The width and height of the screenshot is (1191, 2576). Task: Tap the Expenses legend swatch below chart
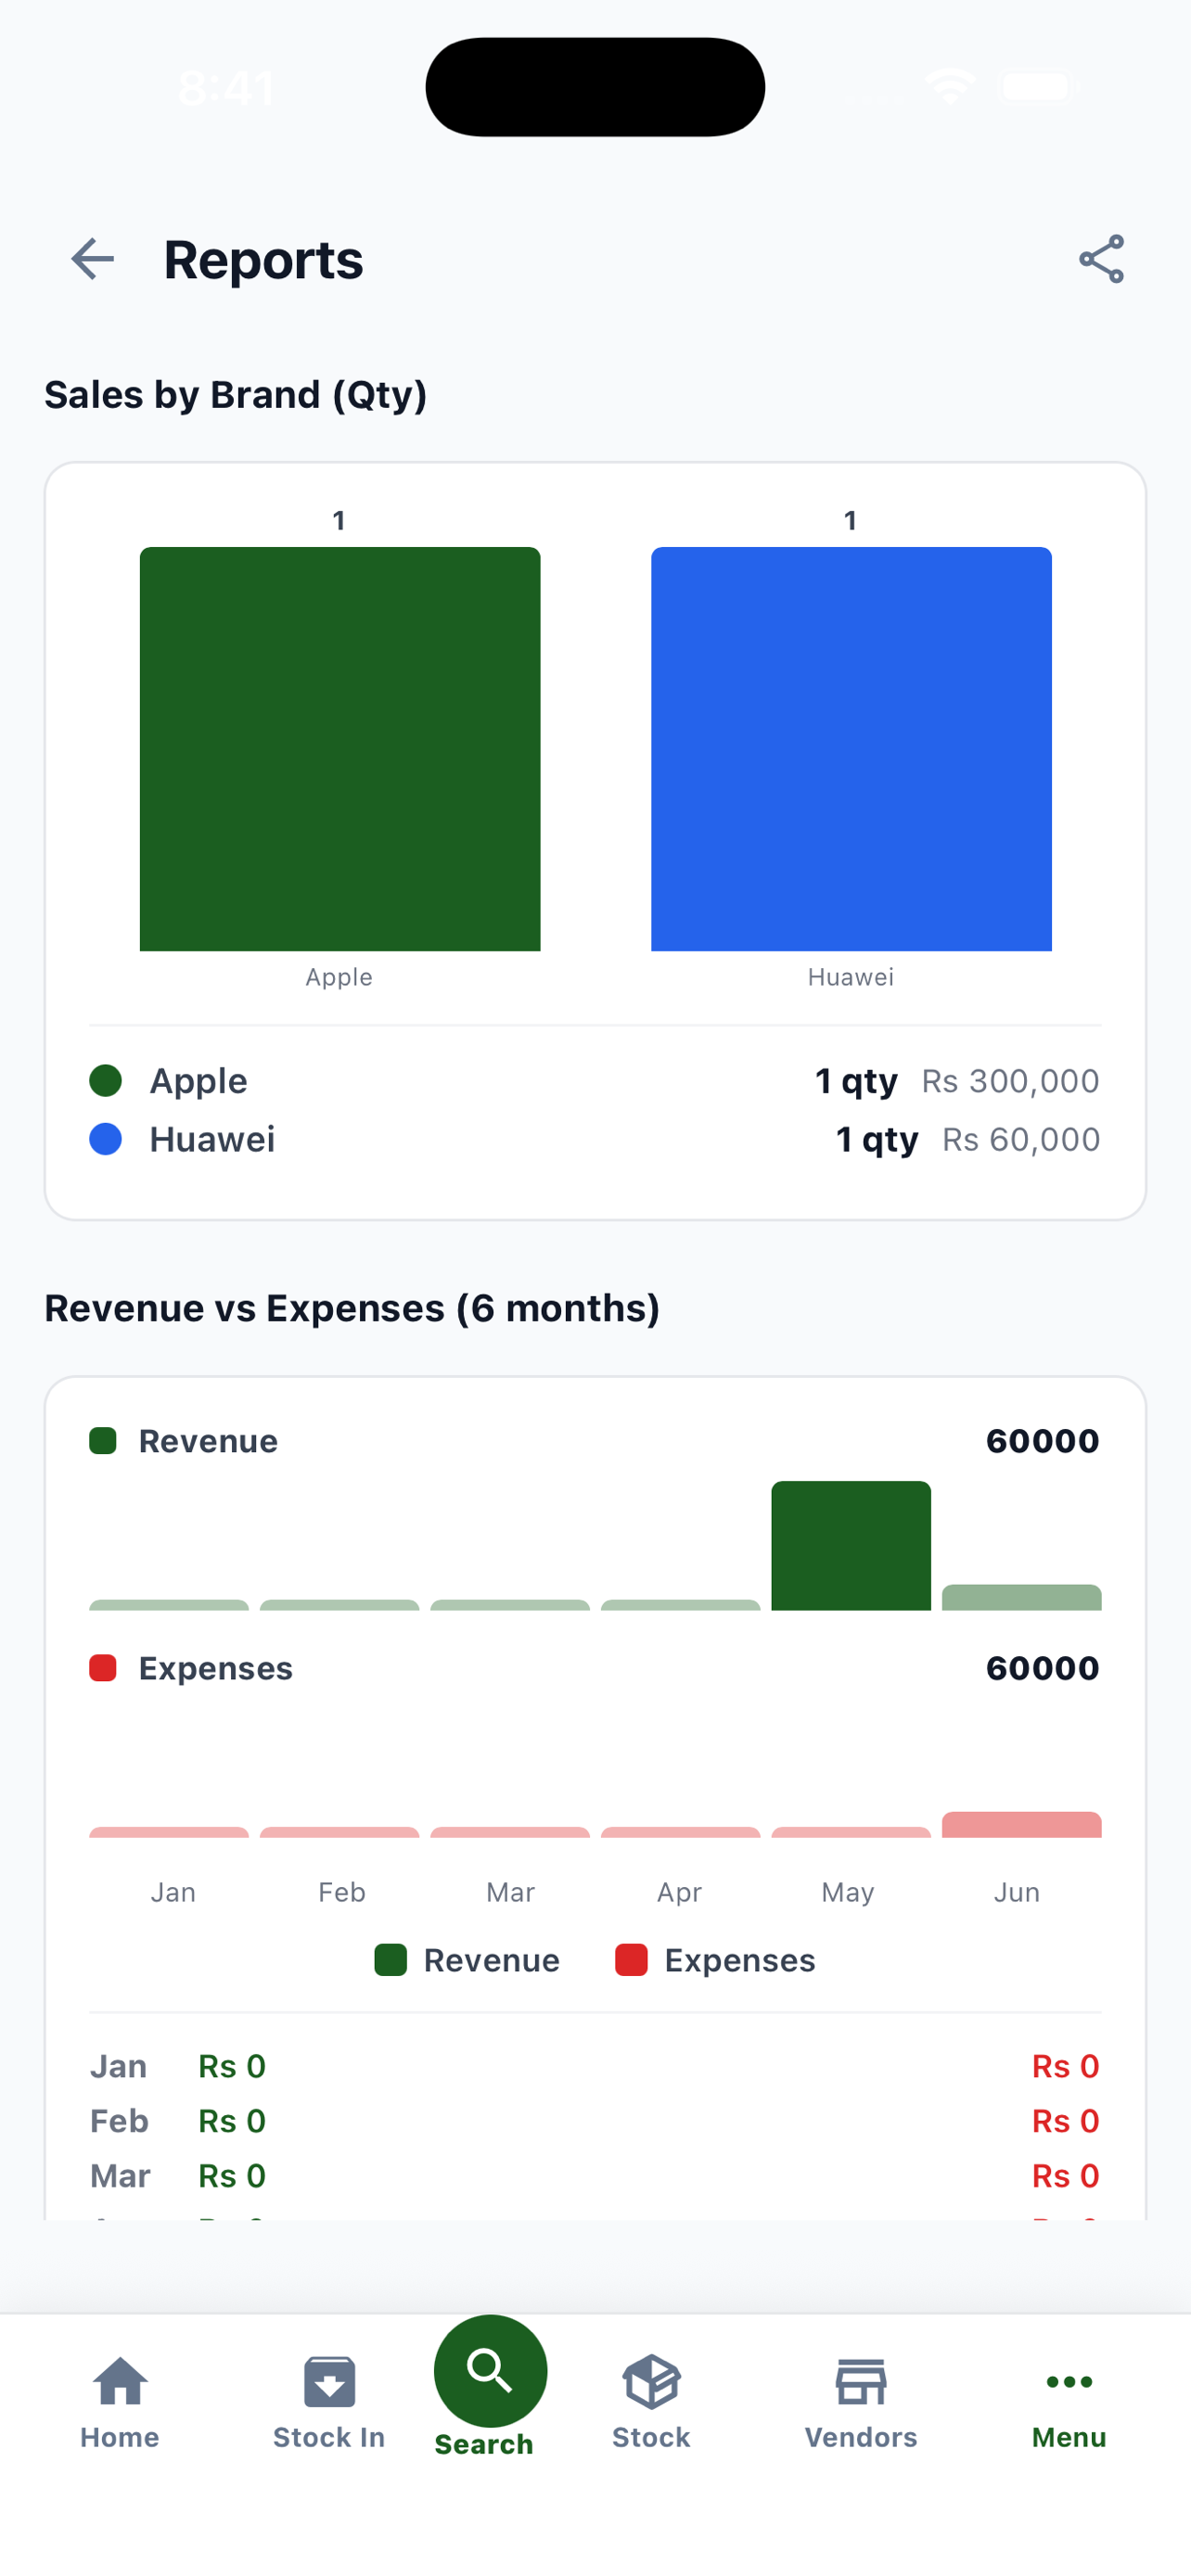tap(631, 1960)
